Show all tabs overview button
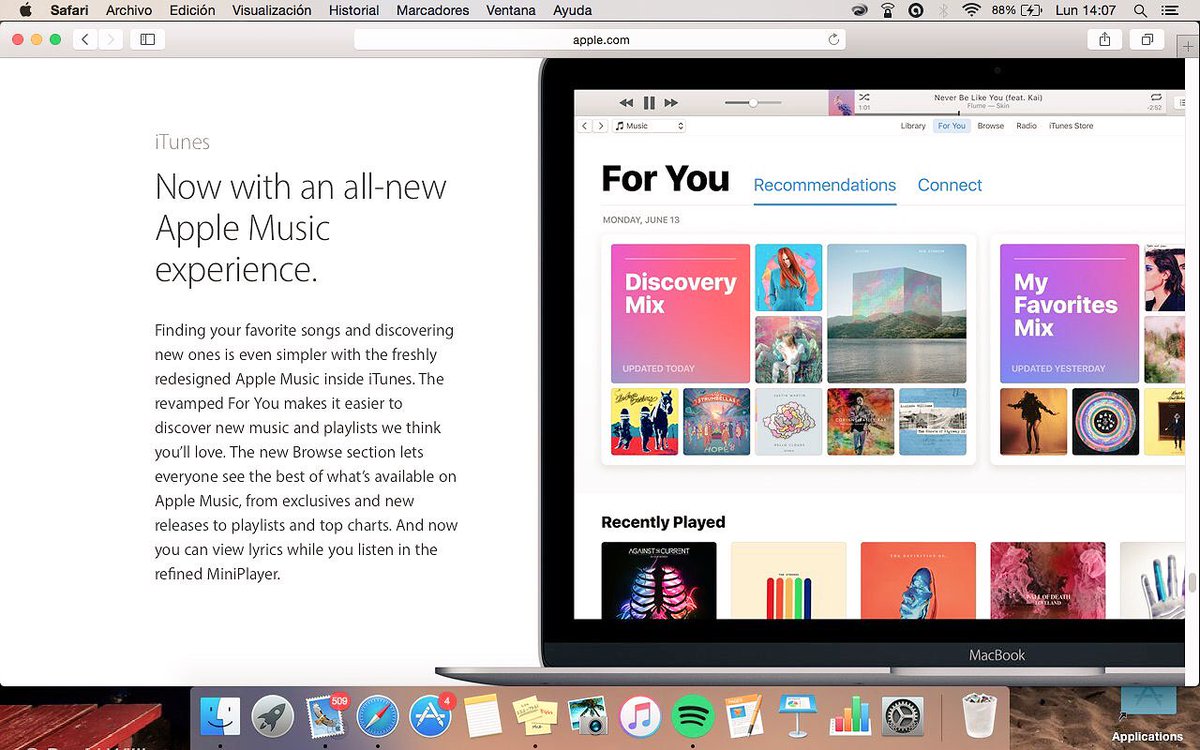Viewport: 1200px width, 750px height. pyautogui.click(x=1146, y=39)
